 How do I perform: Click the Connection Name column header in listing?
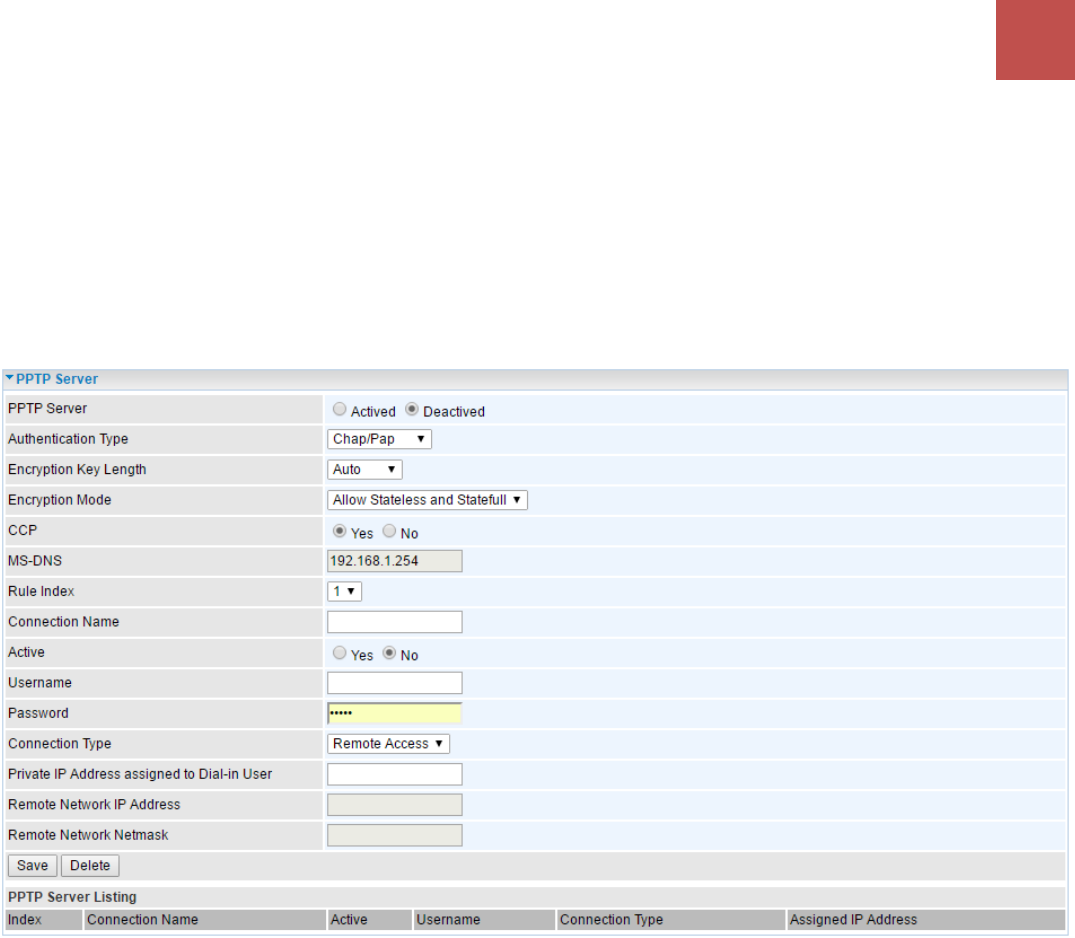pyautogui.click(x=205, y=920)
